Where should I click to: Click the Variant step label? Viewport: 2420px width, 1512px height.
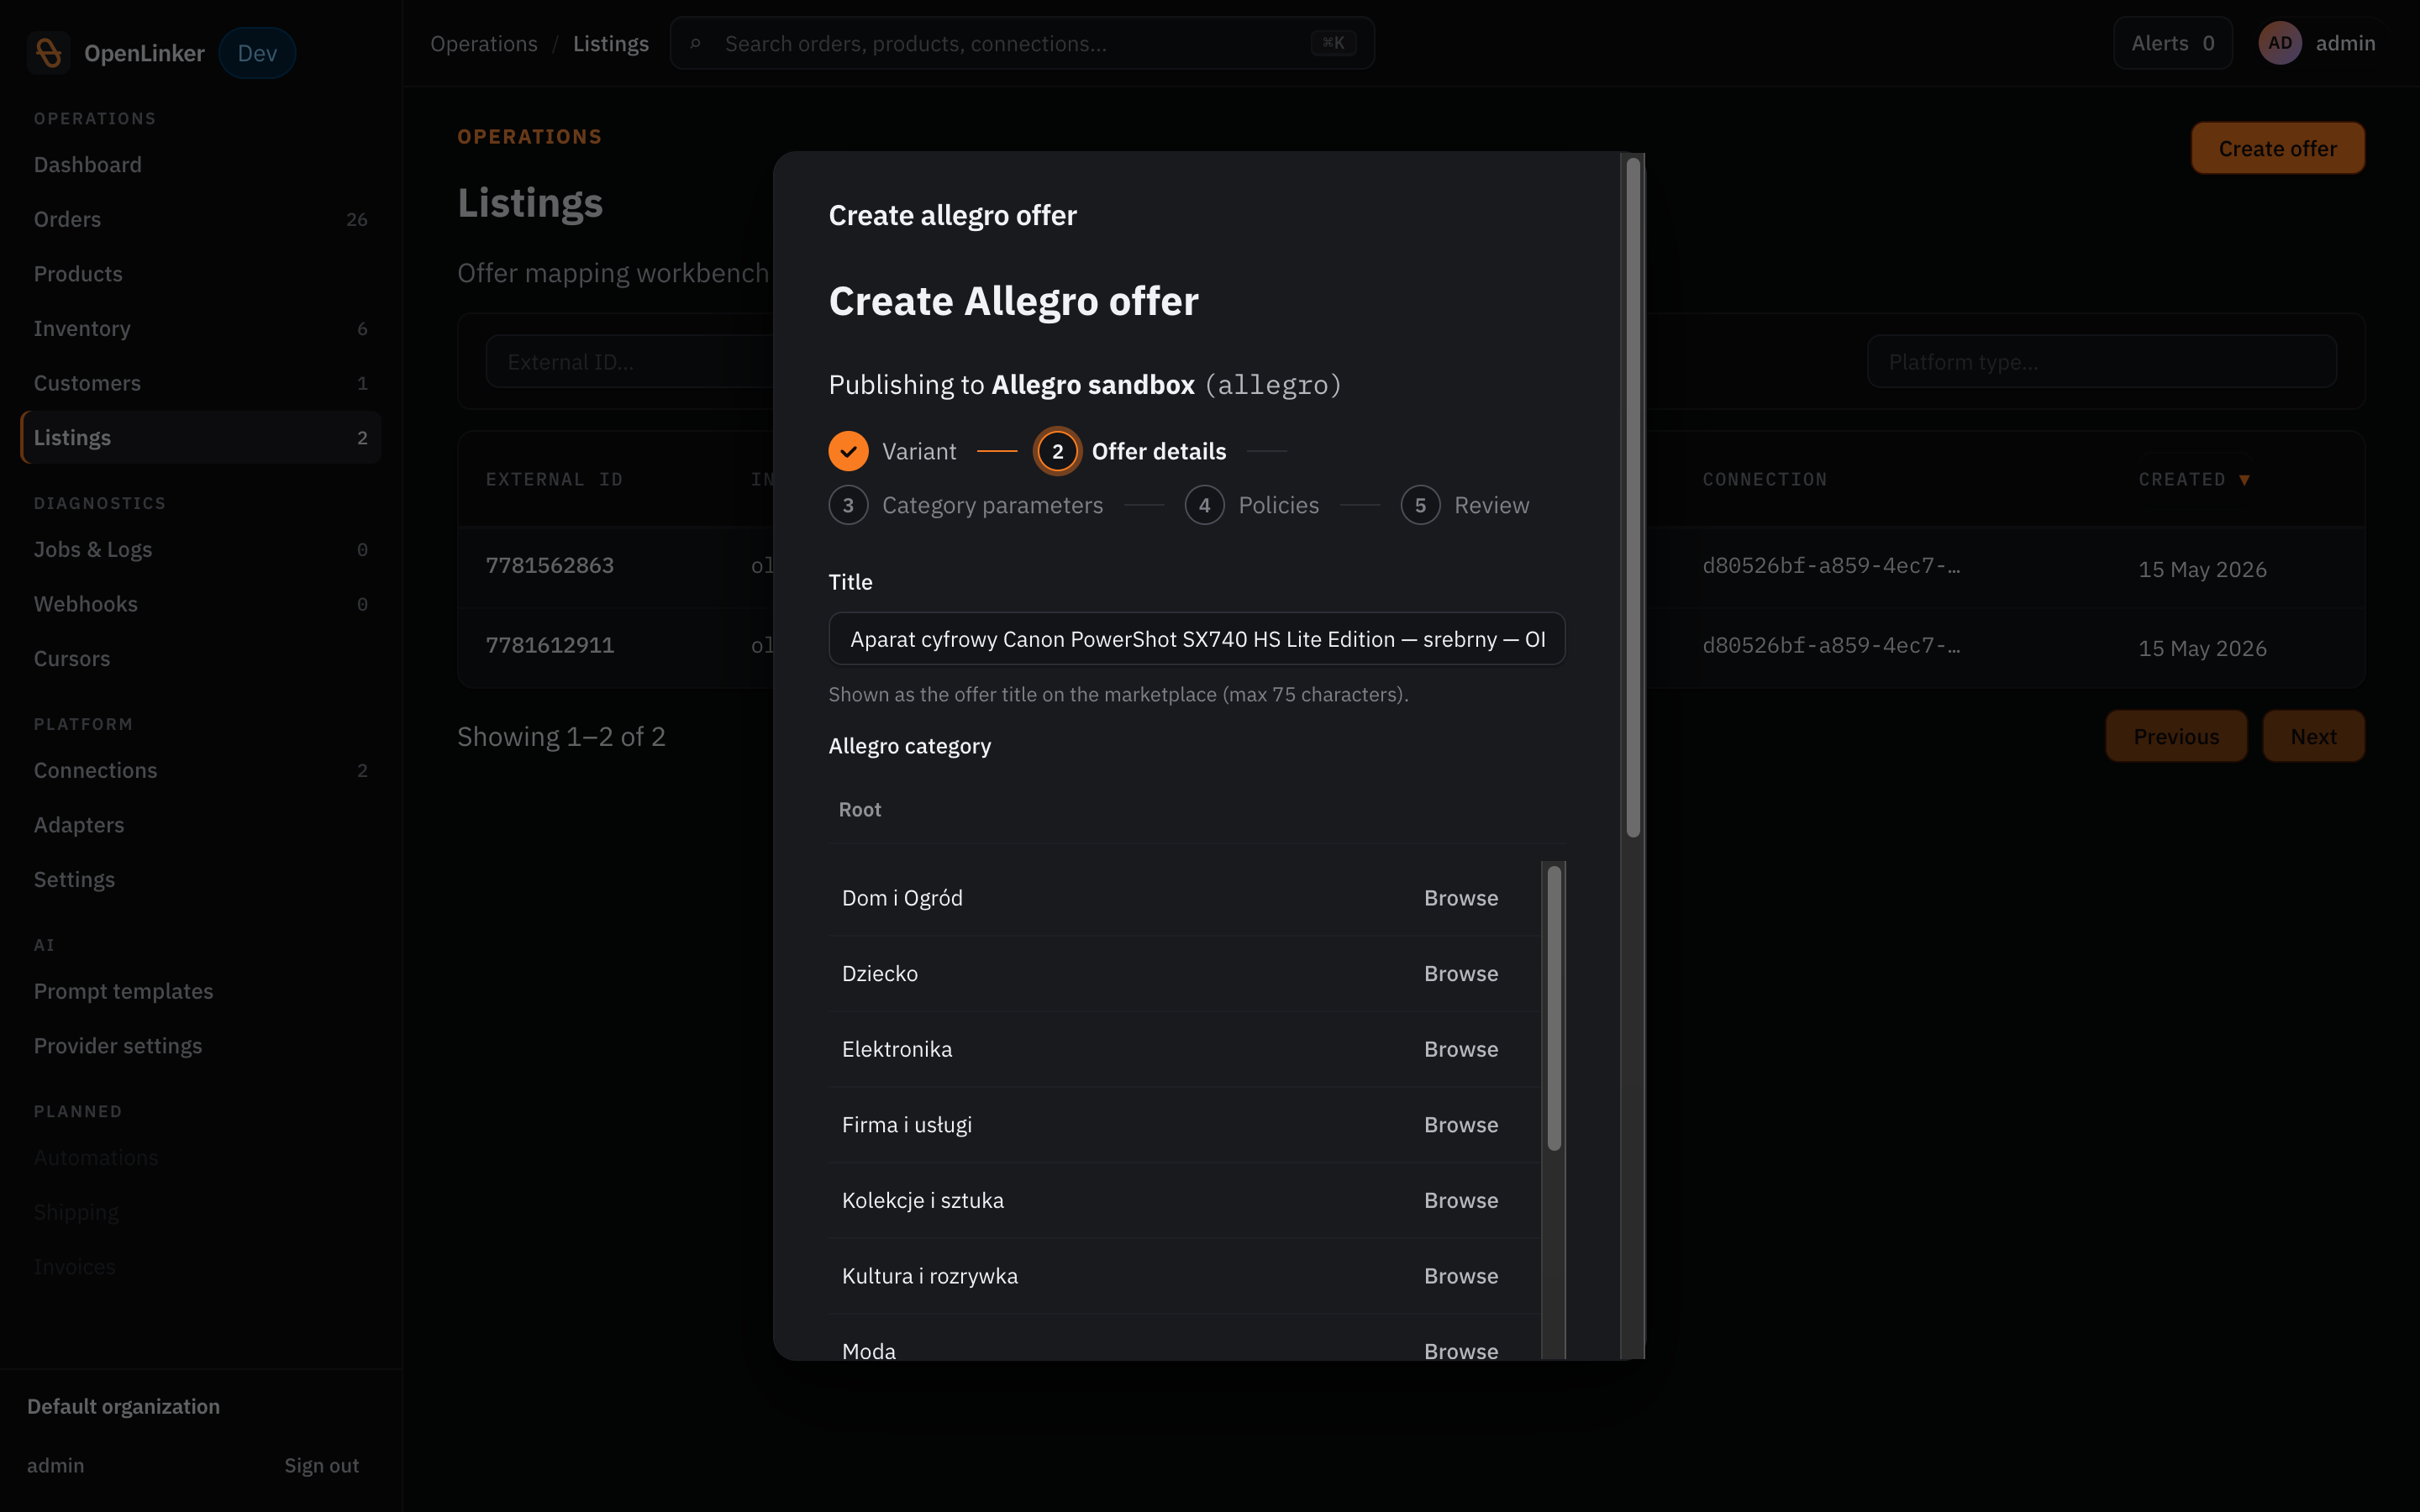click(x=919, y=451)
